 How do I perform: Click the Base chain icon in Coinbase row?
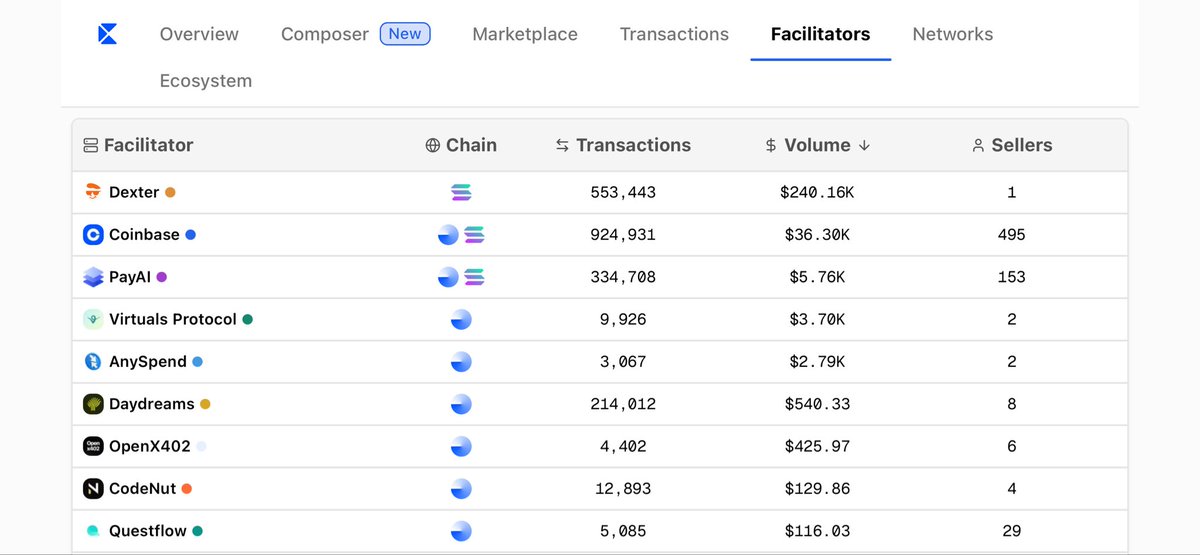[448, 235]
